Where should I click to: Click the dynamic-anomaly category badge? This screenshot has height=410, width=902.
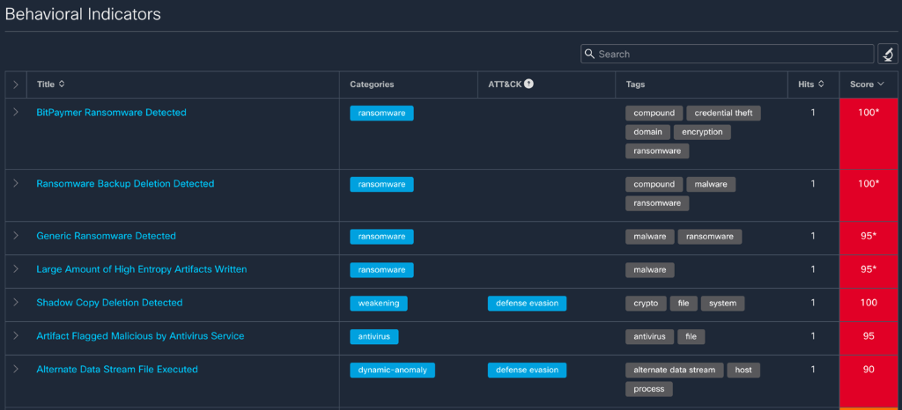click(392, 370)
